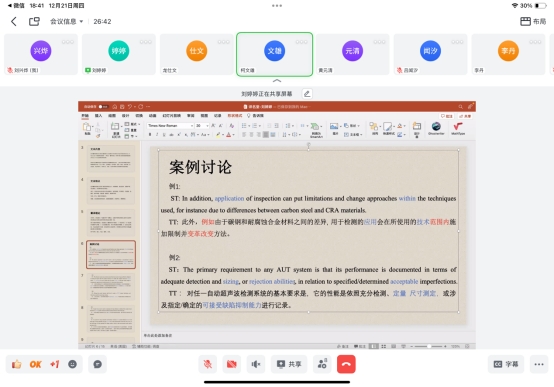Open the chat message bubble
This screenshot has width=554, height=387.
98,364
